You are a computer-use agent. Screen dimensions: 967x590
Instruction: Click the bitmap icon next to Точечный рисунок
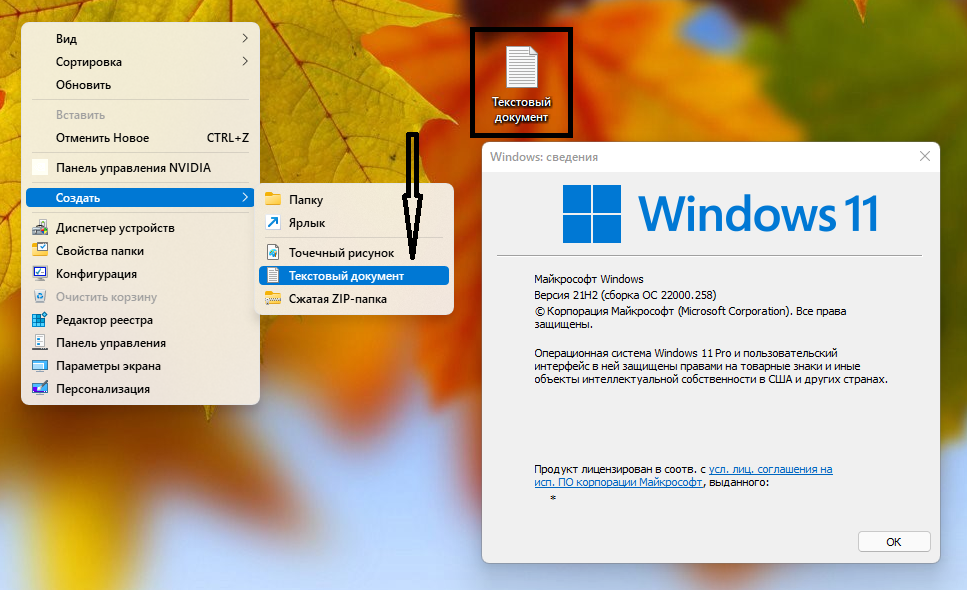coord(273,252)
